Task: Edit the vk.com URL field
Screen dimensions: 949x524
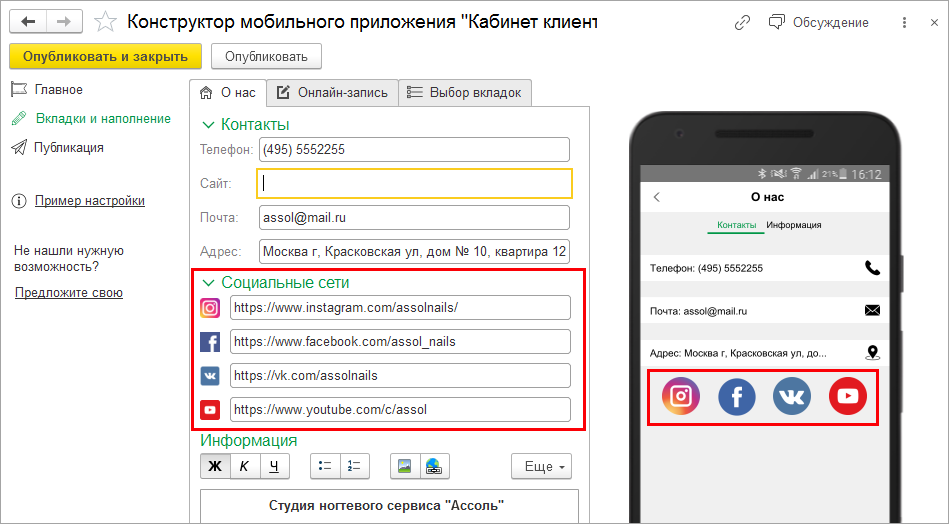Action: click(x=400, y=375)
